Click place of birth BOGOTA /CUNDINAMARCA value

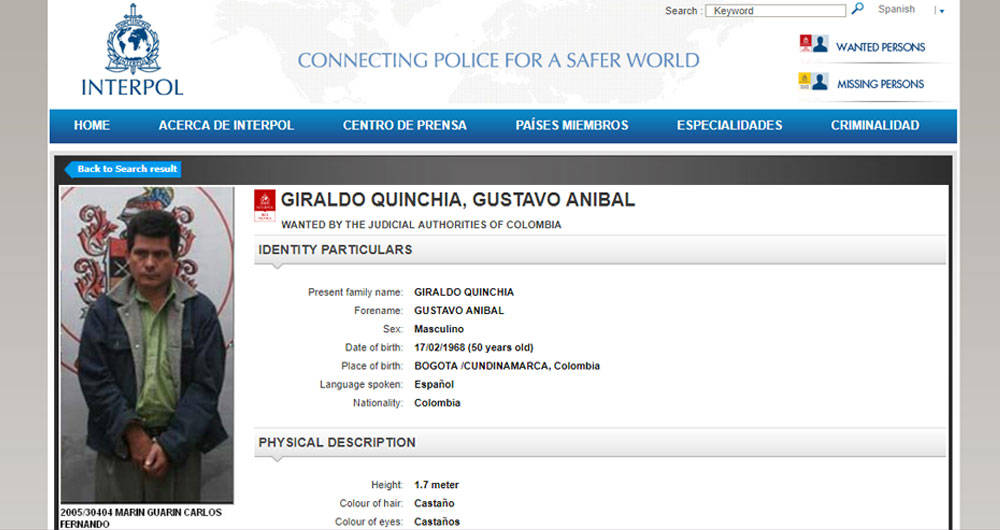(507, 366)
